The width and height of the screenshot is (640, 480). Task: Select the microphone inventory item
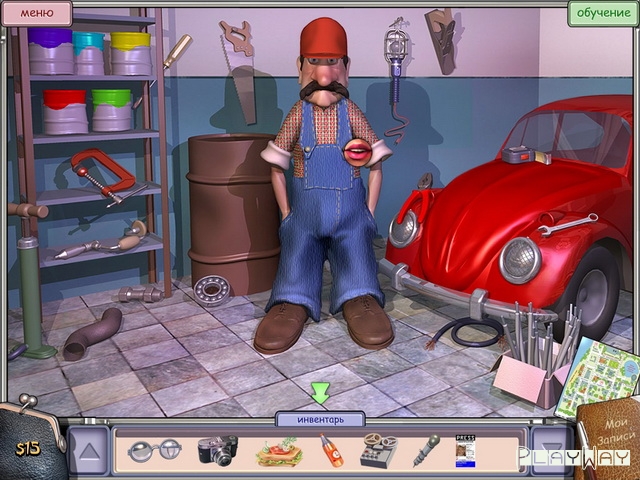[426, 450]
